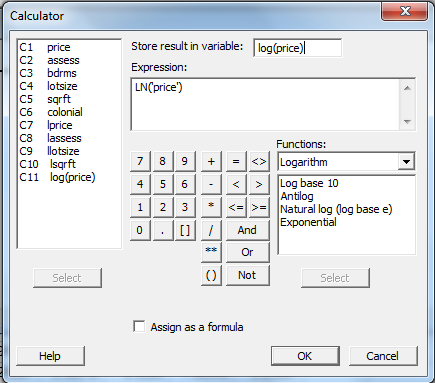Click the 2 keypad button

(x=163, y=207)
